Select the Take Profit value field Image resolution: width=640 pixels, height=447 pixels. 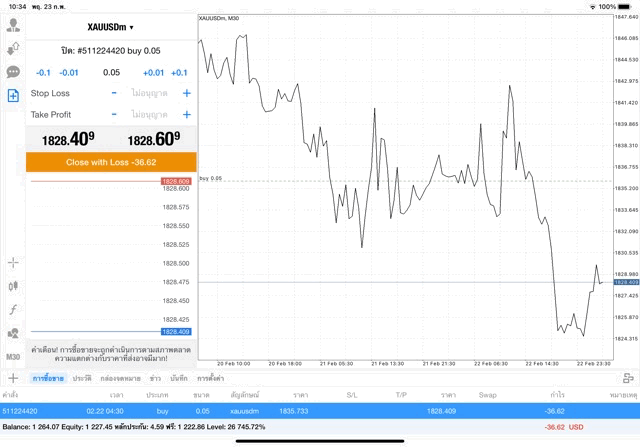(x=149, y=114)
